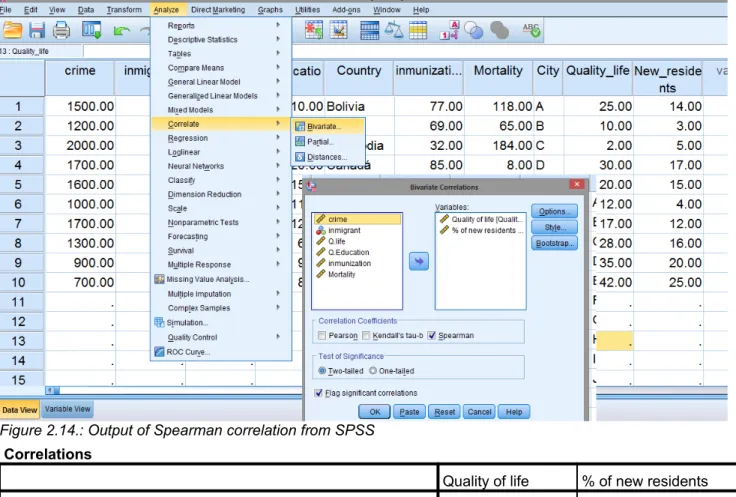The height and width of the screenshot is (497, 736).
Task: Click the crime column header
Action: [x=80, y=77]
